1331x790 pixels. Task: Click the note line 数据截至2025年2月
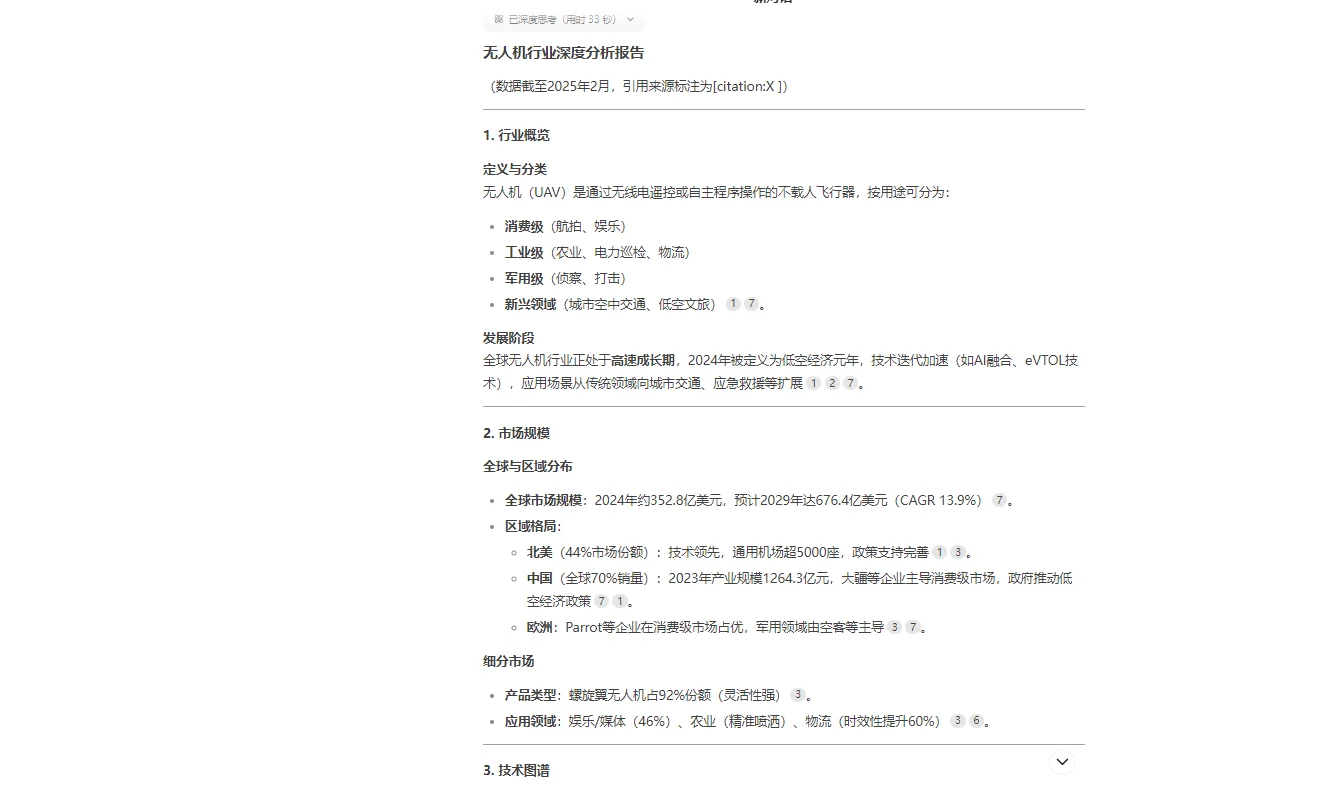[x=639, y=86]
